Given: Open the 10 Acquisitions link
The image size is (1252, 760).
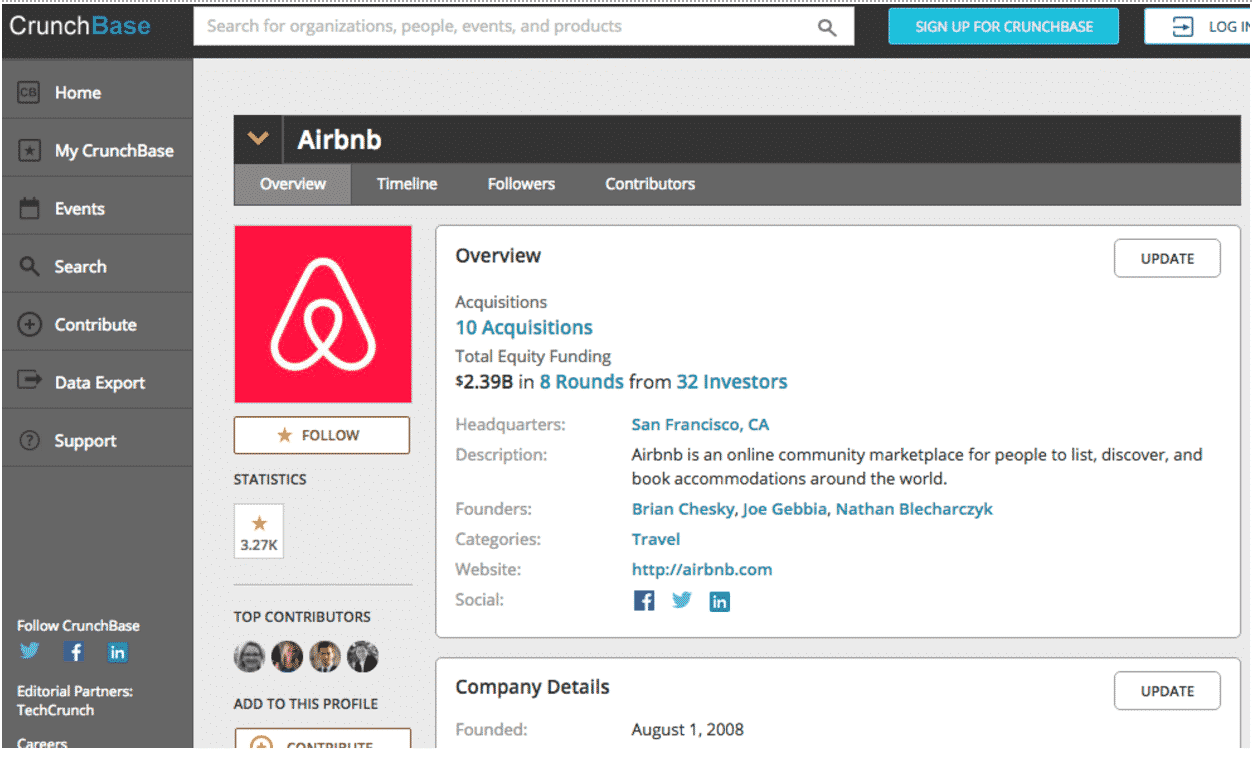Looking at the screenshot, I should [x=524, y=327].
